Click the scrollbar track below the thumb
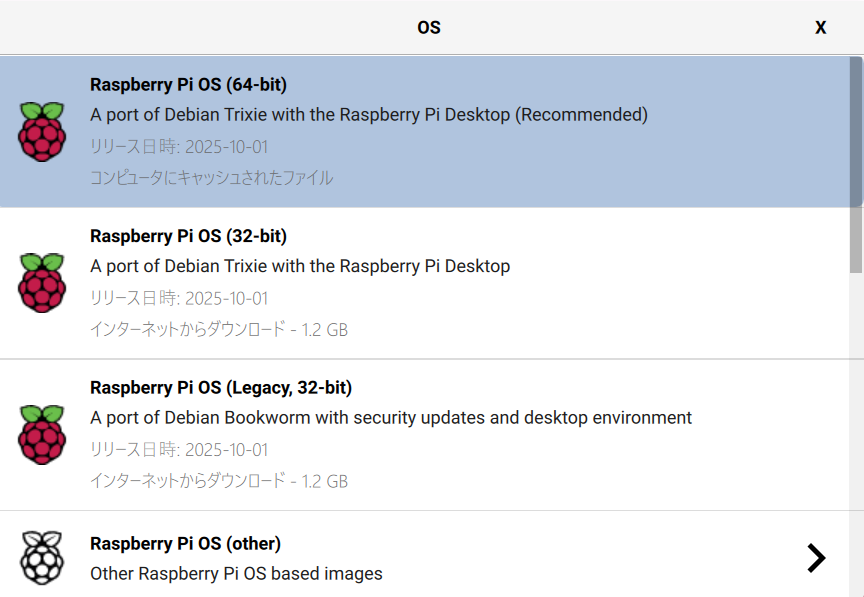This screenshot has height=597, width=864. 856,400
